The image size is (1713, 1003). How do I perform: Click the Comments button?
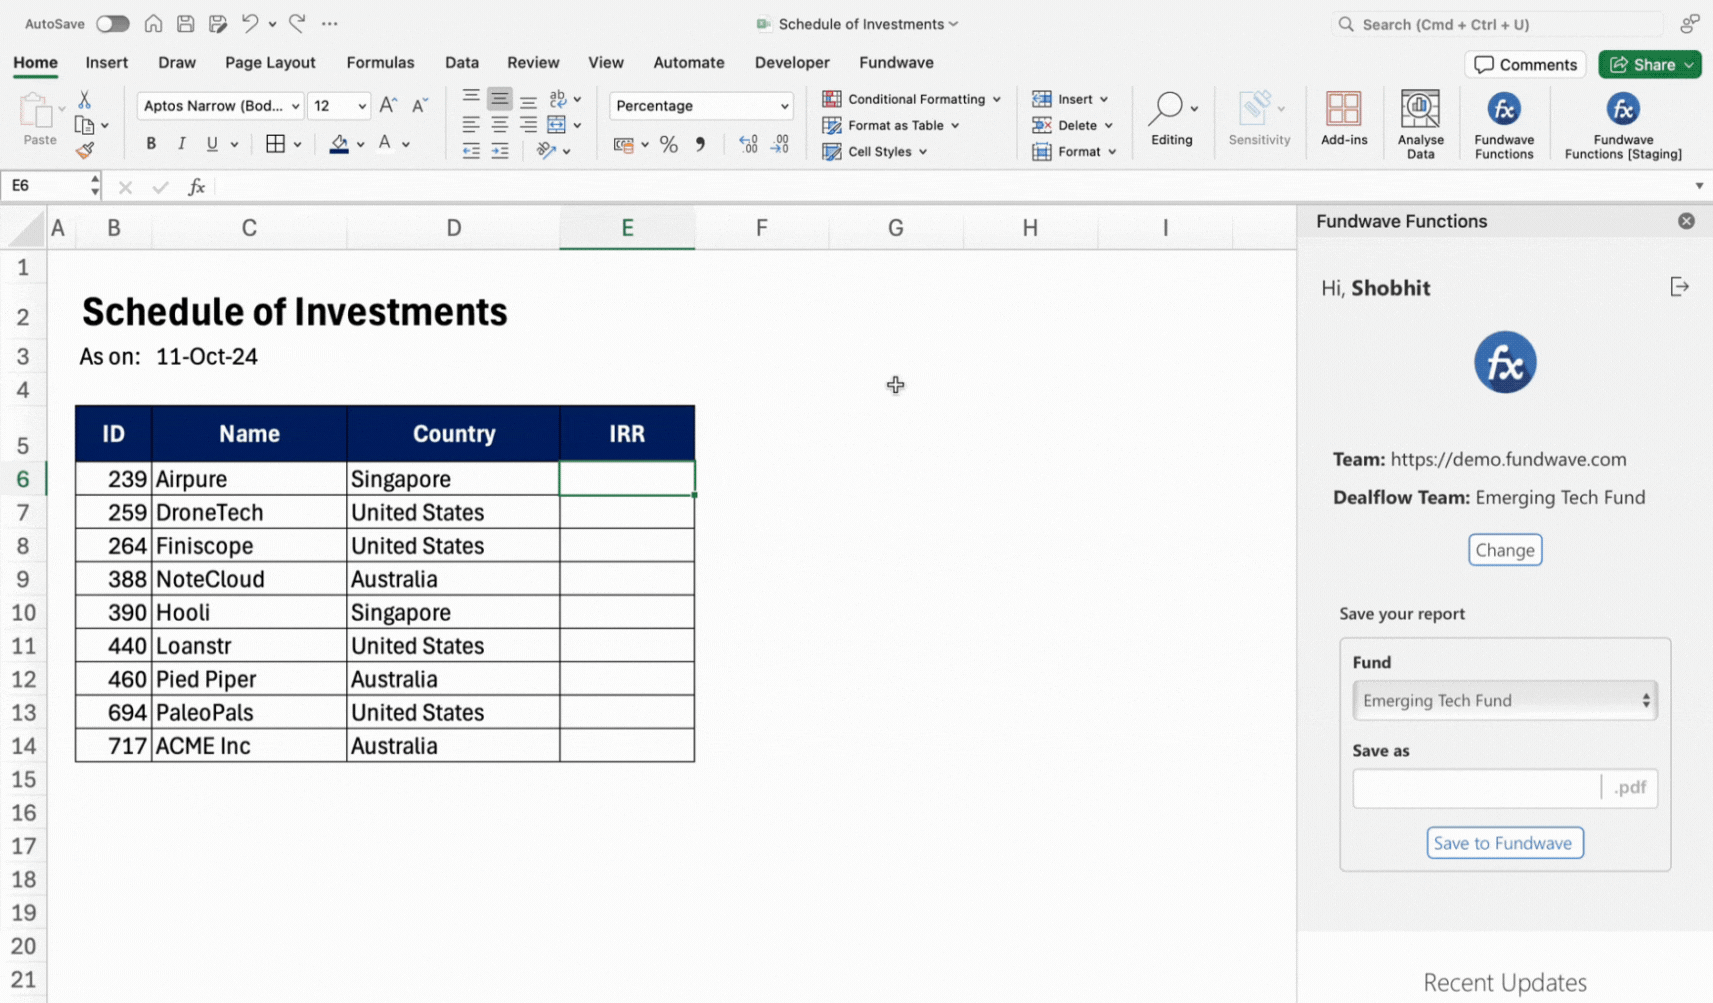point(1525,64)
